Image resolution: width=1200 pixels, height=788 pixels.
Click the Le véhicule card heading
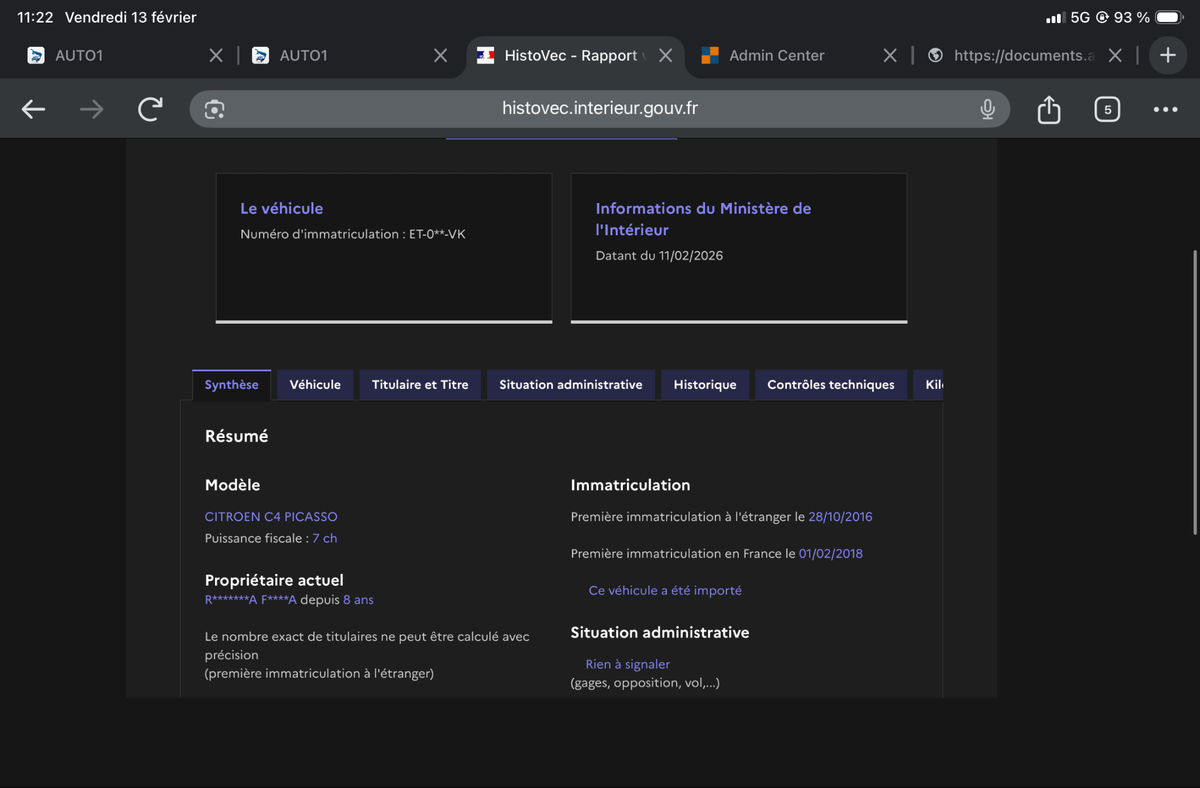(281, 209)
